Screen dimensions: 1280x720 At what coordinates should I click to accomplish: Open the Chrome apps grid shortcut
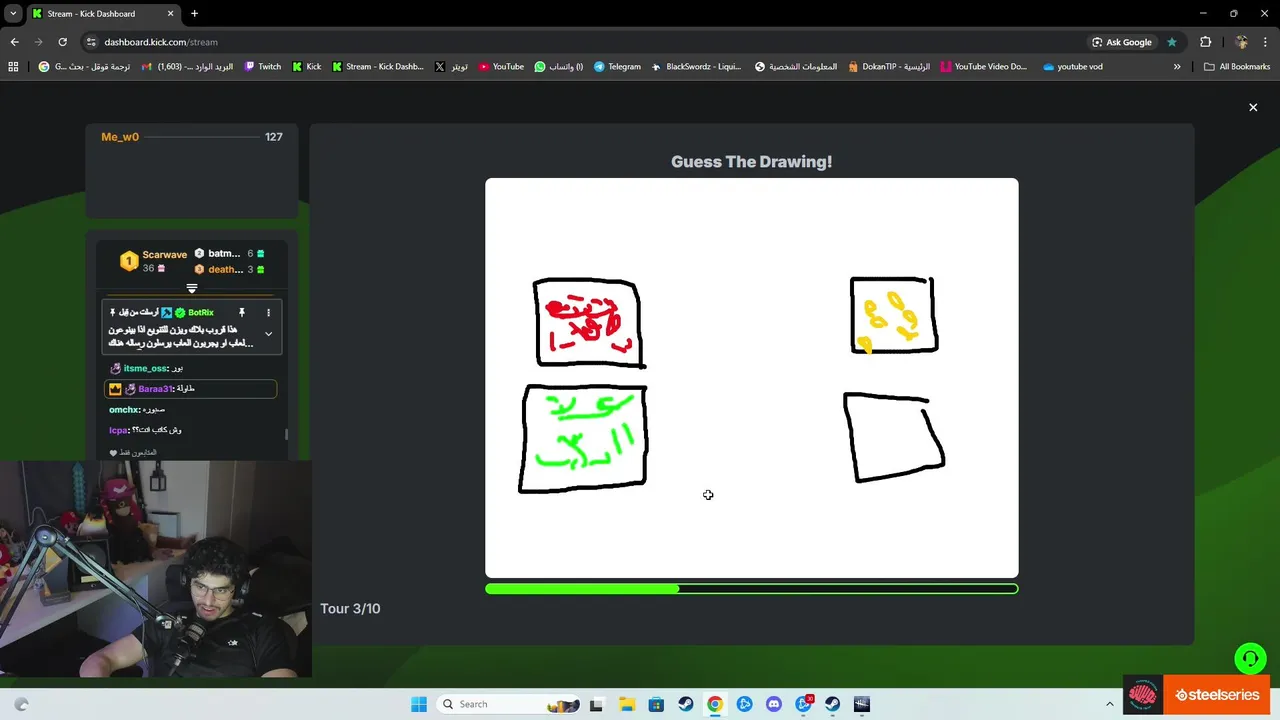(13, 67)
